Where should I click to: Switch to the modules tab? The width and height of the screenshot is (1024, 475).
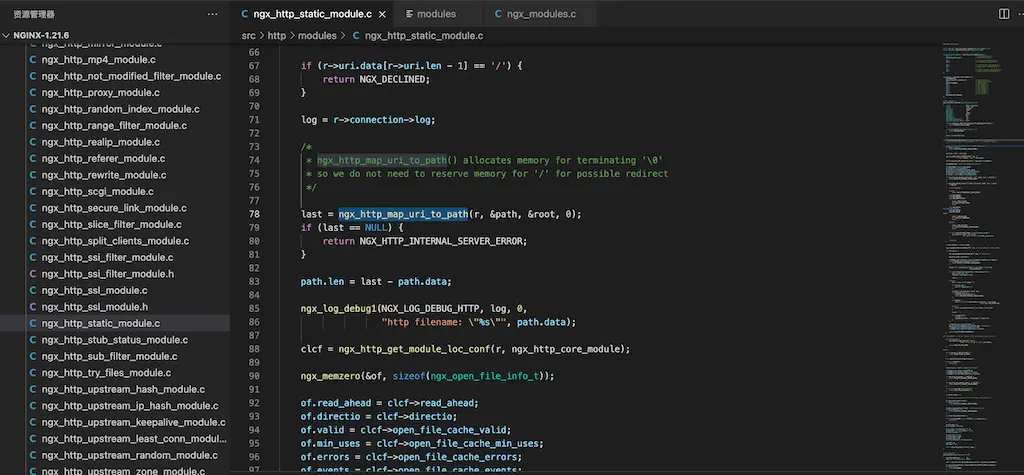pos(436,14)
